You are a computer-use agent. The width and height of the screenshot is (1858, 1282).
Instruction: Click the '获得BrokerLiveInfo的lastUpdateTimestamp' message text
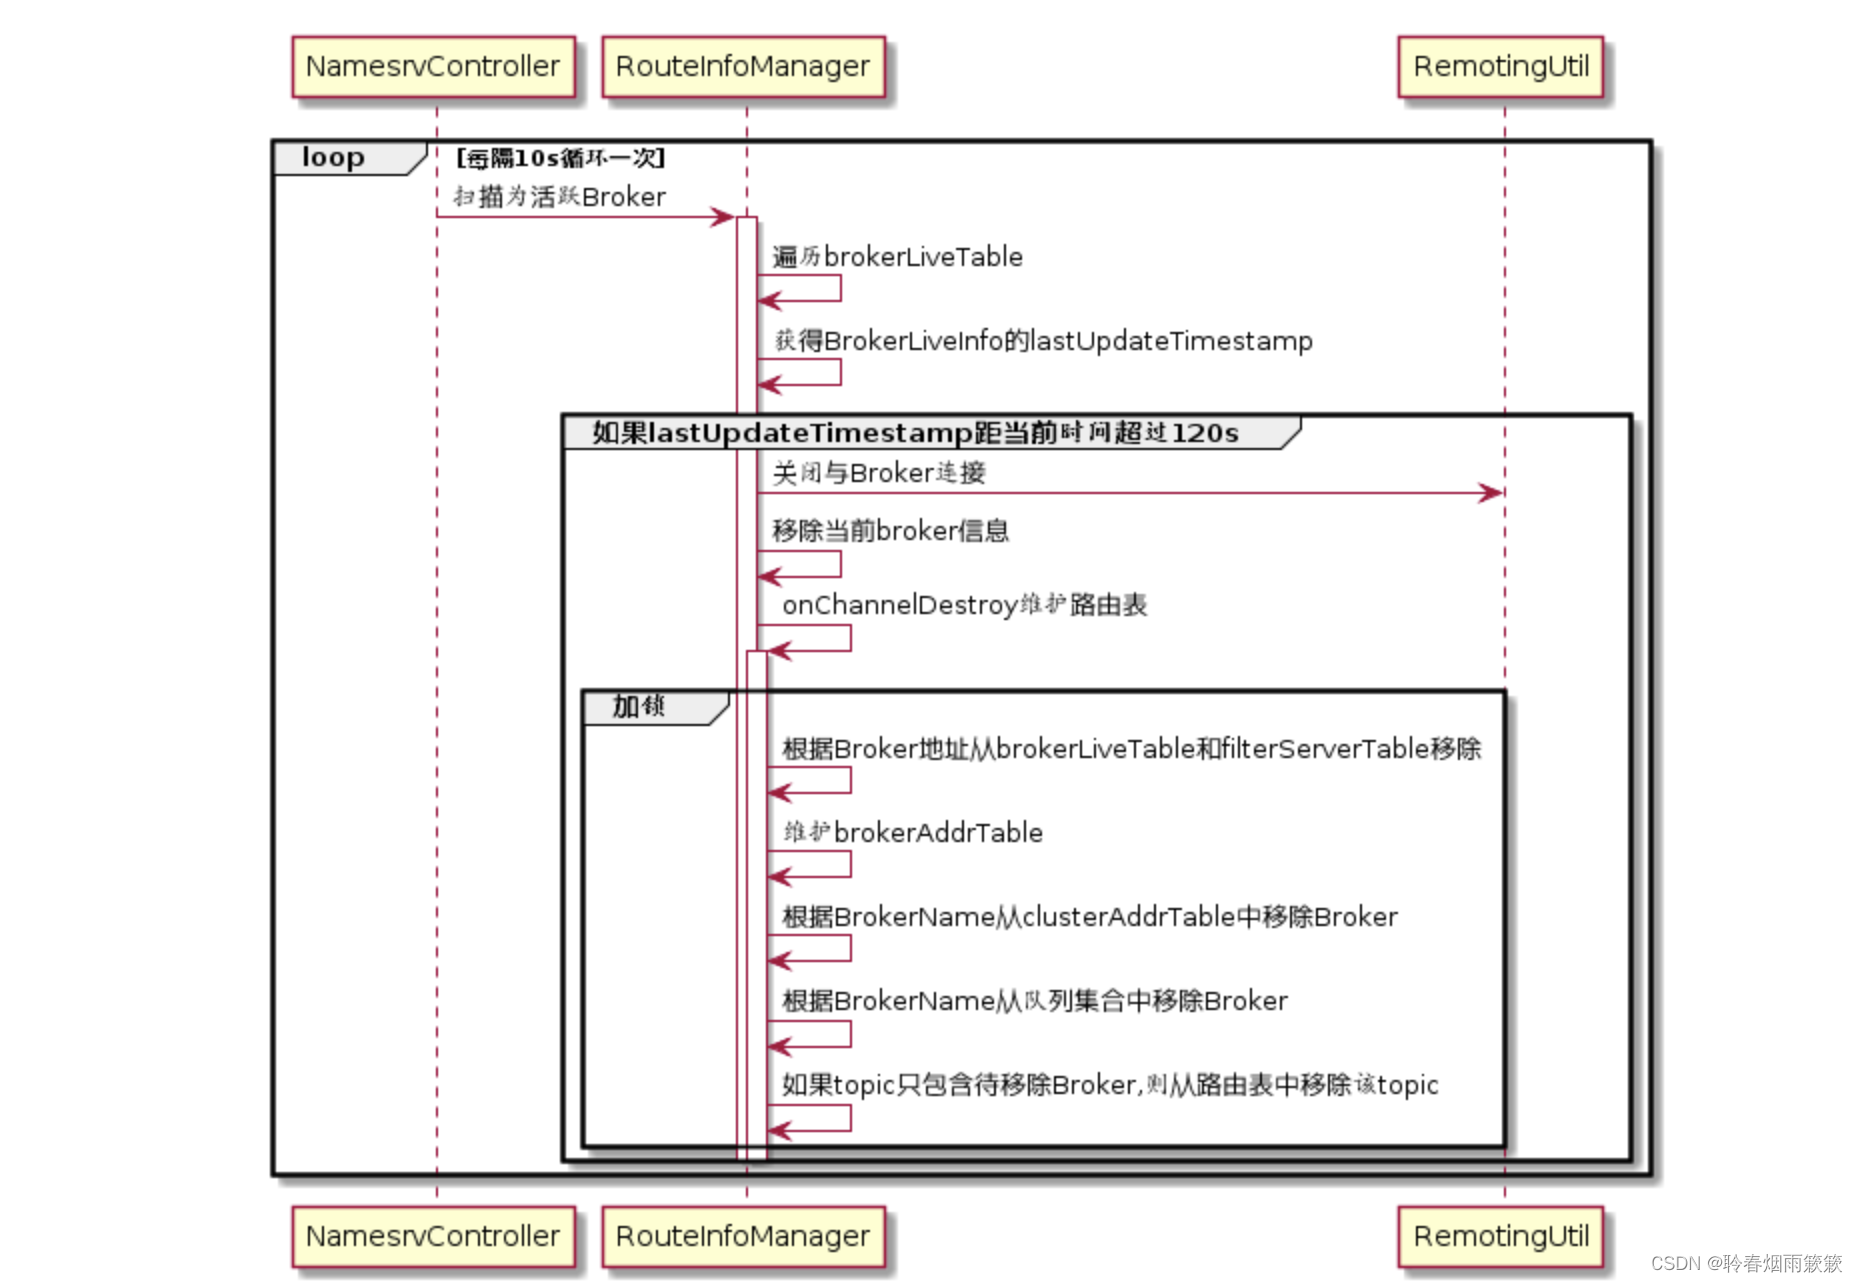click(x=1043, y=341)
